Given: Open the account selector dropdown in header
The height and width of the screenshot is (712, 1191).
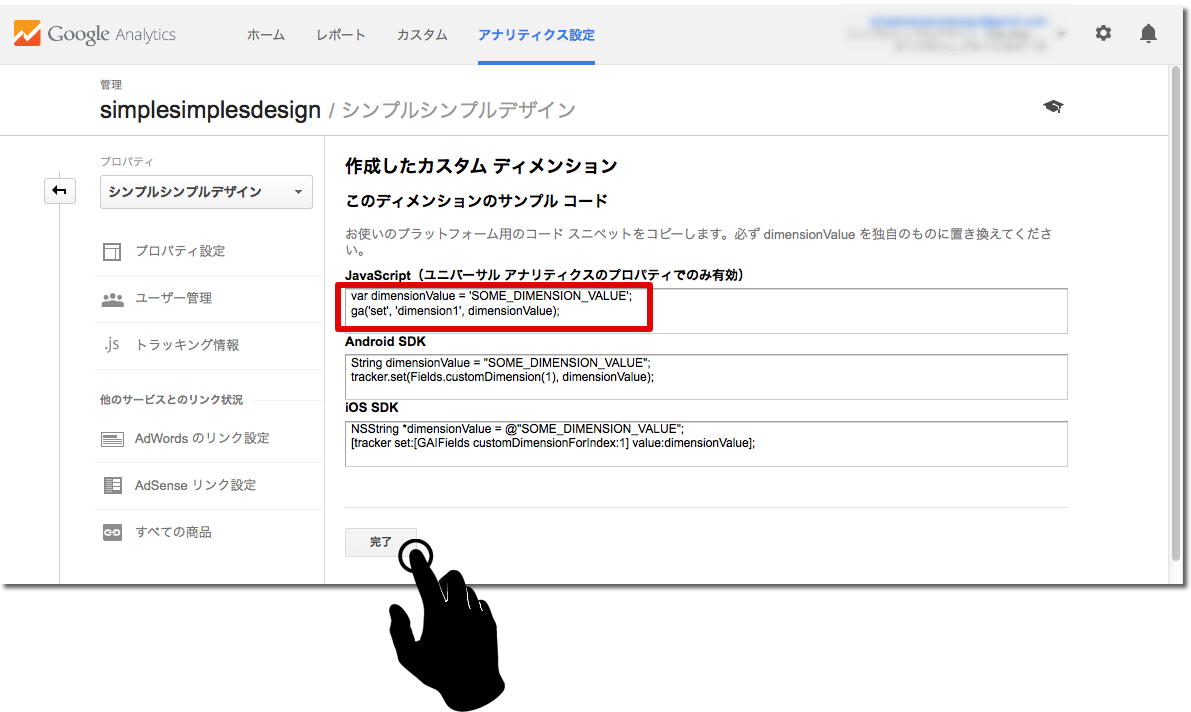Looking at the screenshot, I should (x=1059, y=33).
